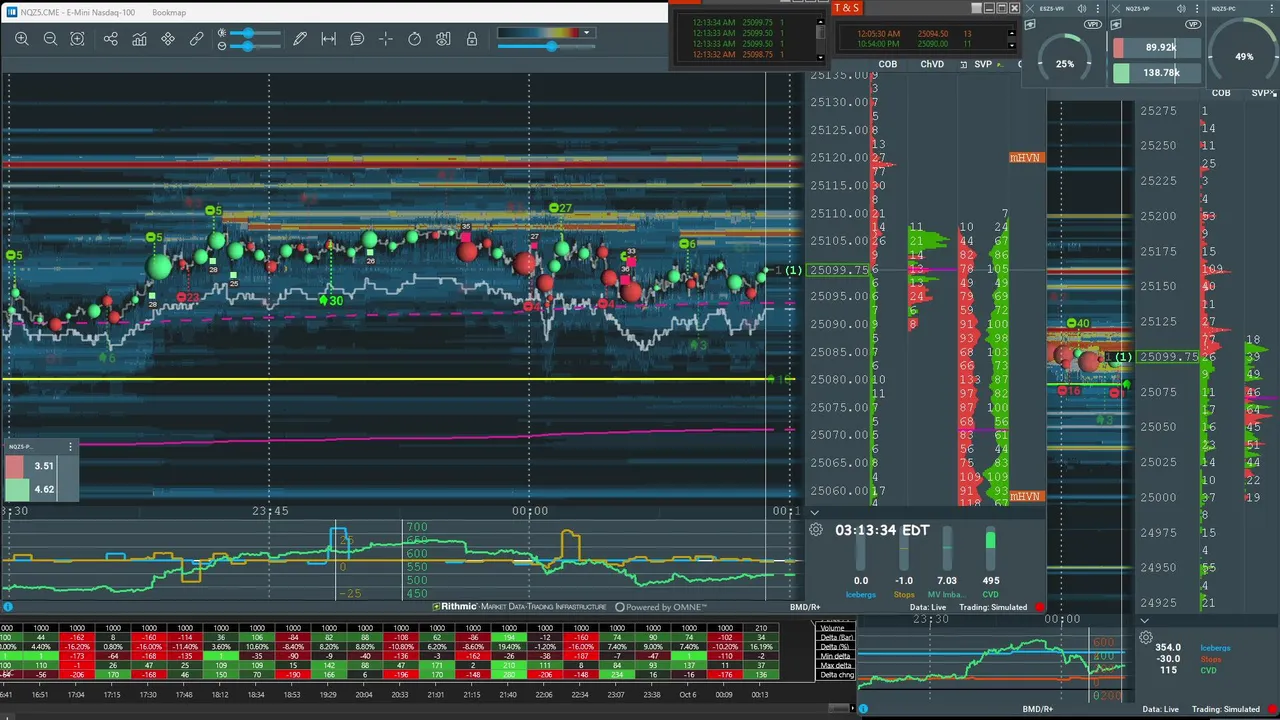1280x720 pixels.
Task: Click the zoom in magnifier icon
Action: (22, 39)
